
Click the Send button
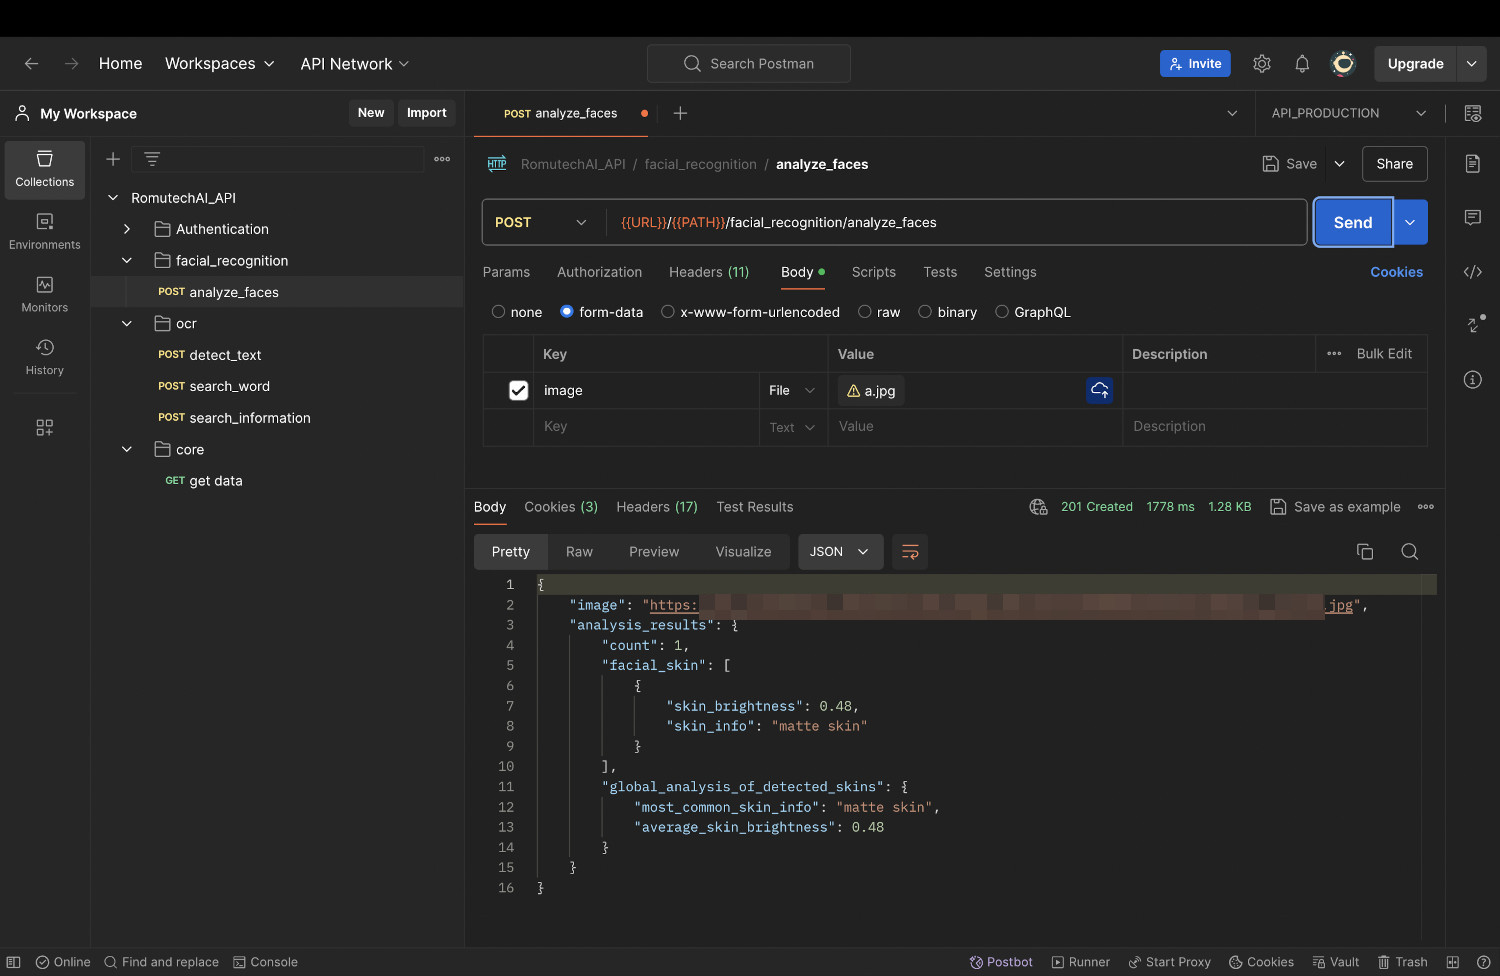pos(1352,223)
